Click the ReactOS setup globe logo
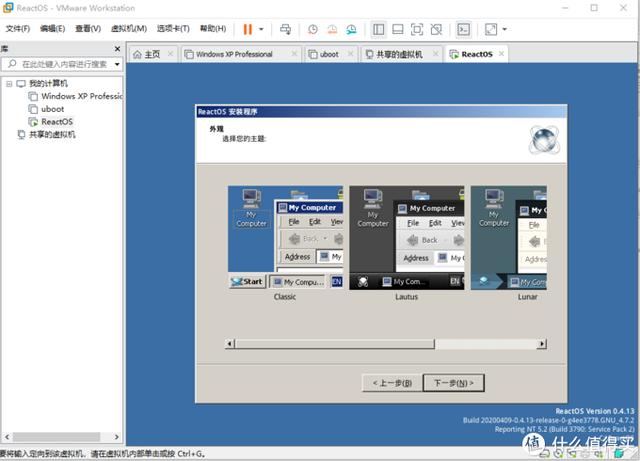The height and width of the screenshot is (461, 640). (x=544, y=140)
